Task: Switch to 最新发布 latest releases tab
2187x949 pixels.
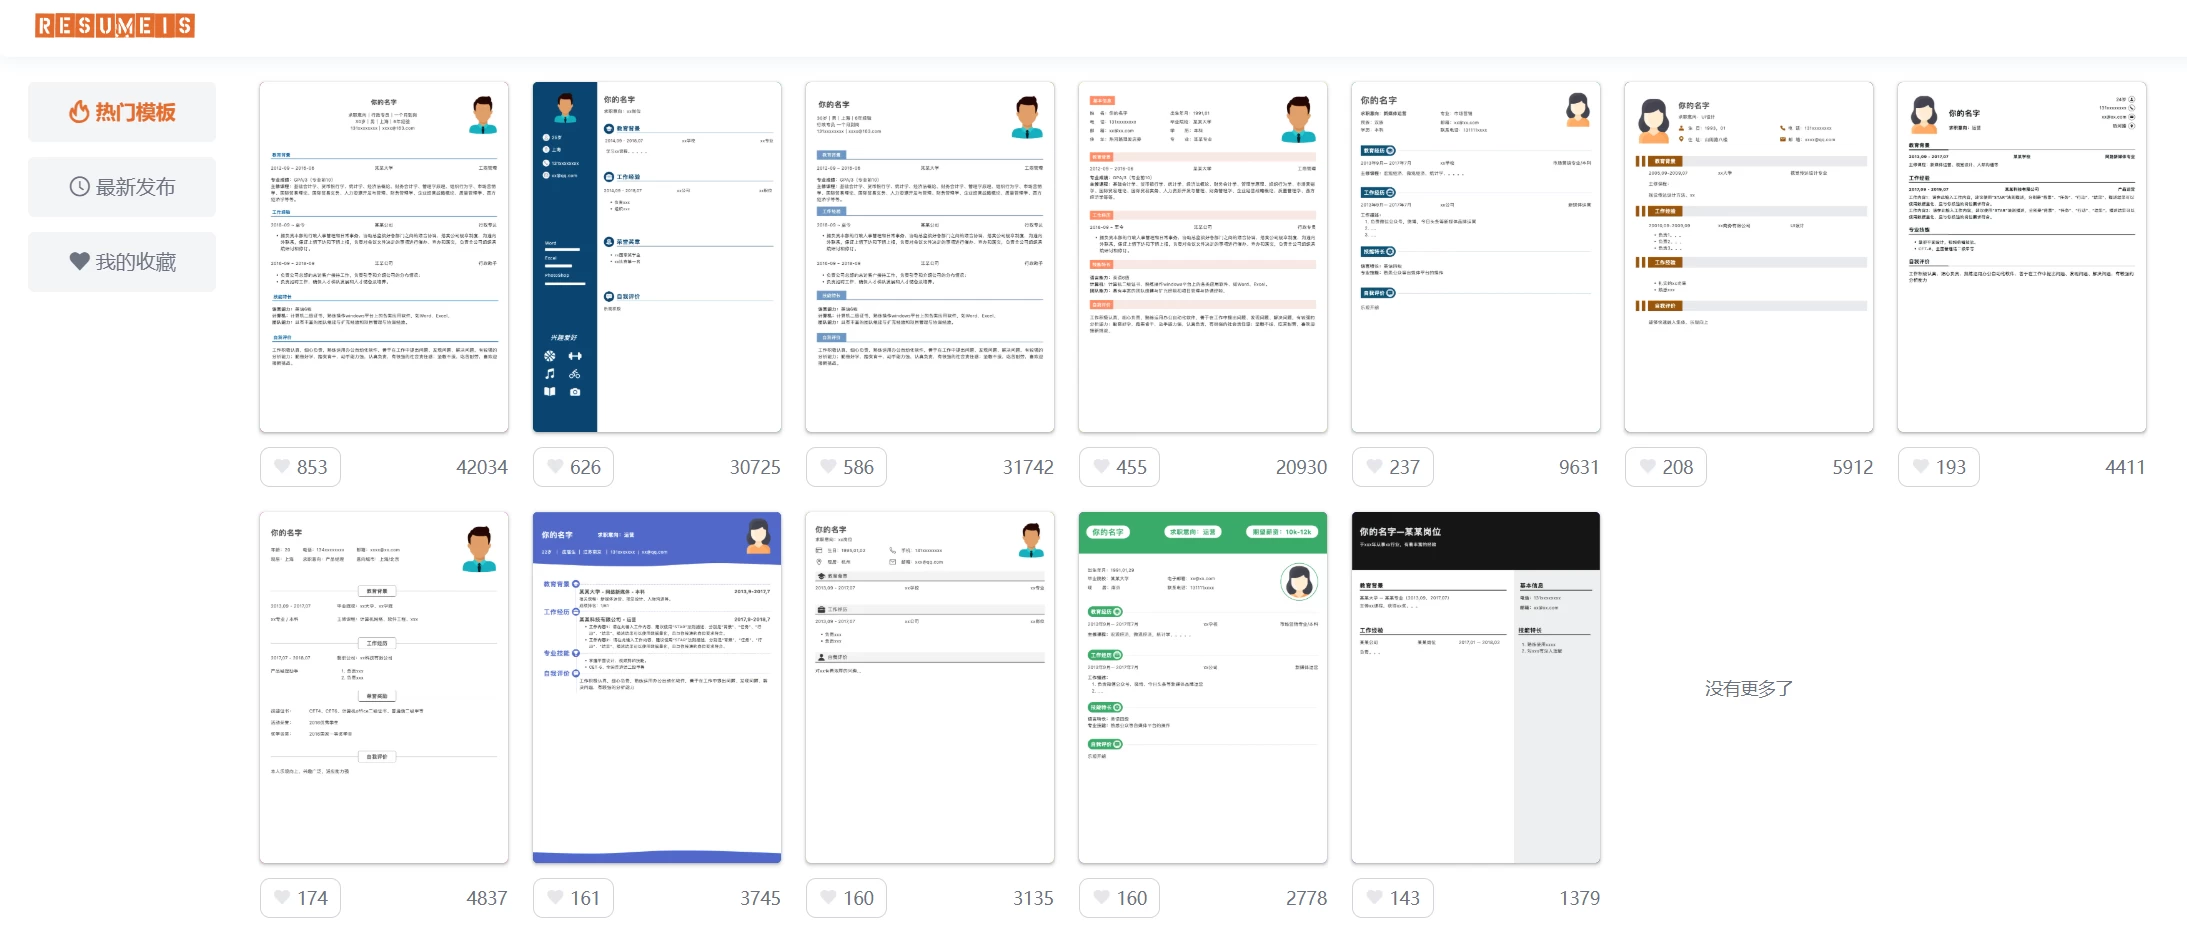Action: [x=122, y=187]
